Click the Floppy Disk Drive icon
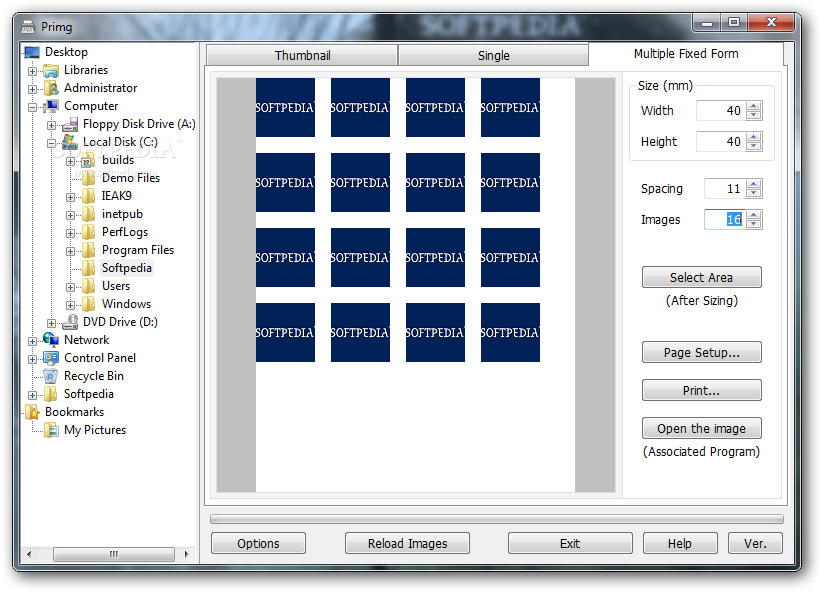 (x=70, y=124)
